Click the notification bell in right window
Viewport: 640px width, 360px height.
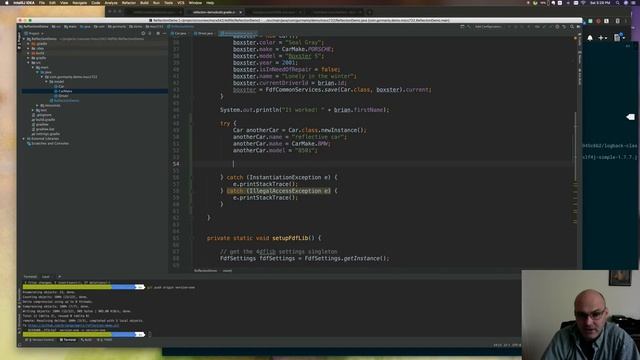[590, 38]
